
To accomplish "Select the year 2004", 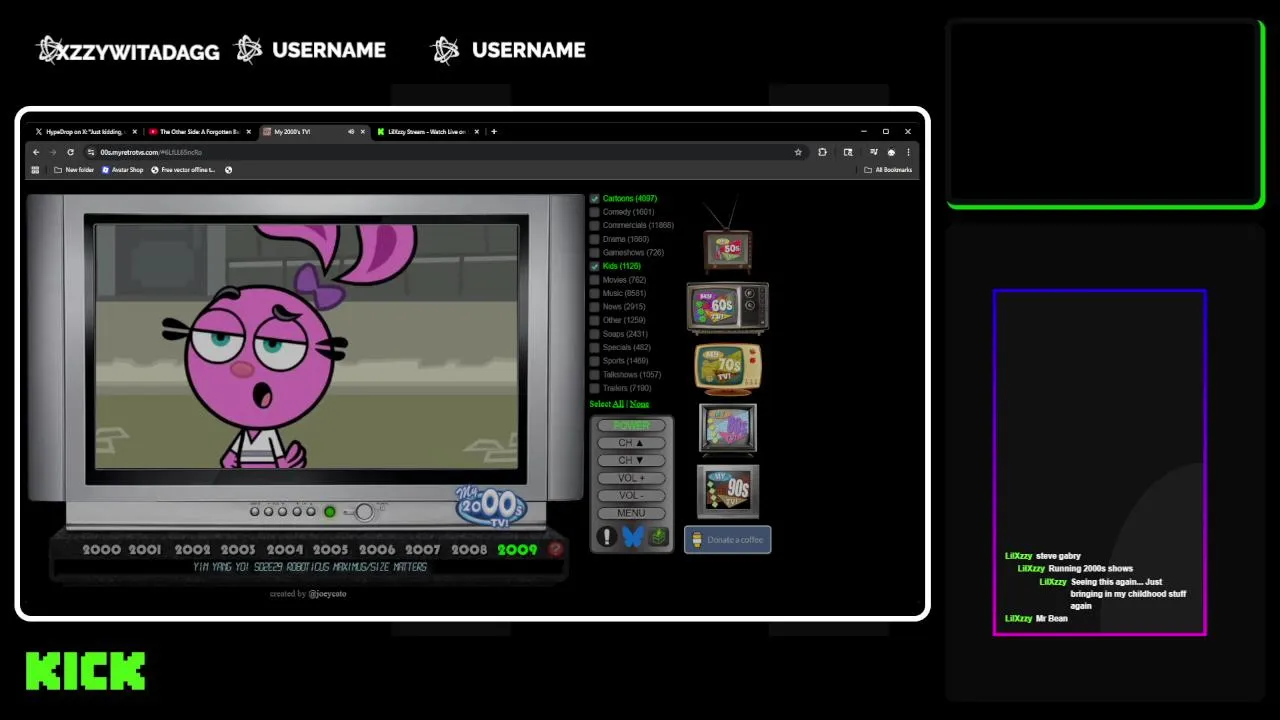I will point(285,549).
